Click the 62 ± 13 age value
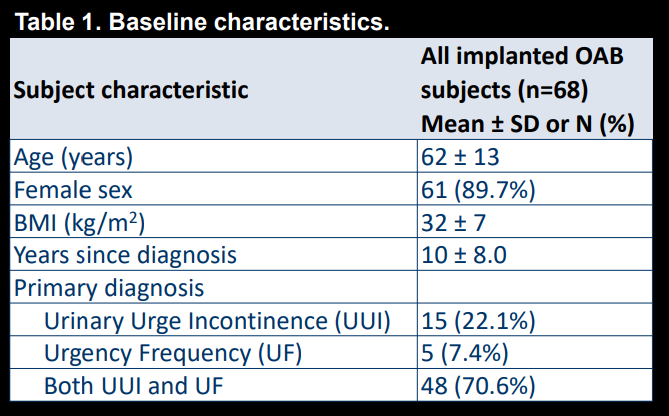This screenshot has height=416, width=669. [x=460, y=157]
